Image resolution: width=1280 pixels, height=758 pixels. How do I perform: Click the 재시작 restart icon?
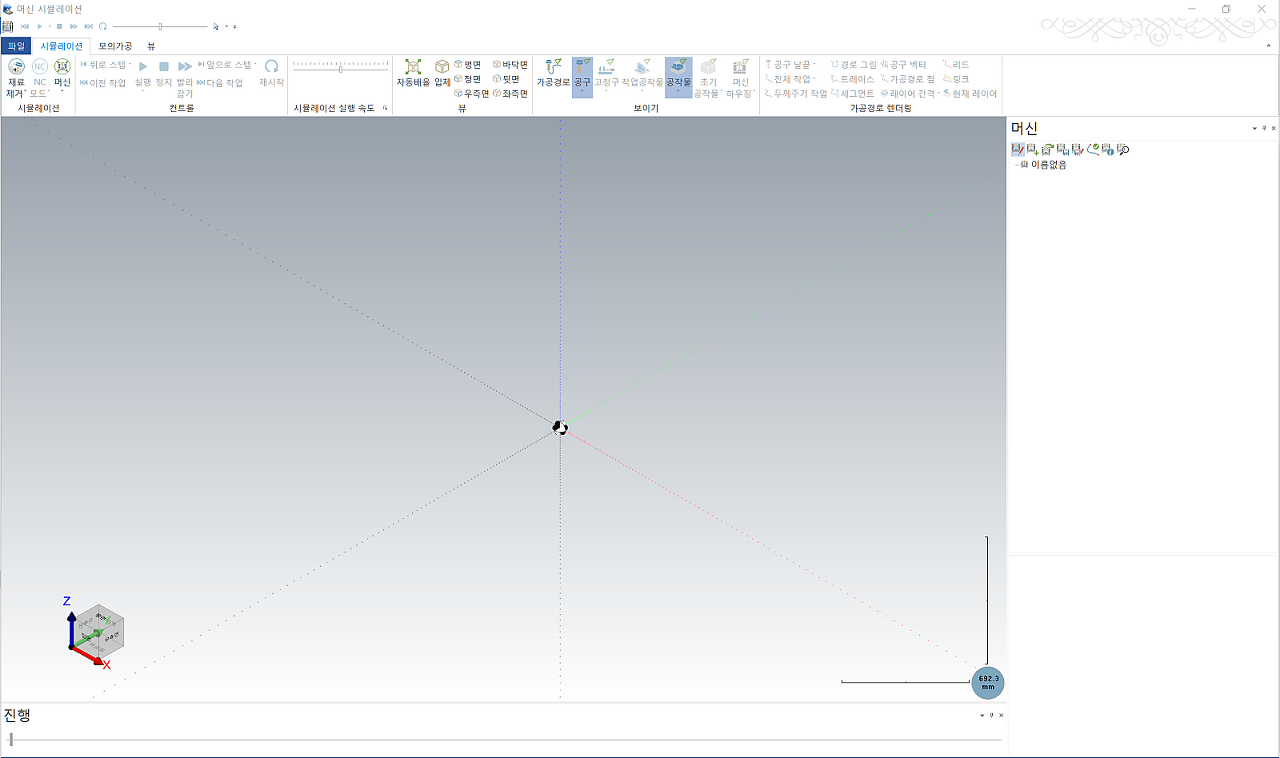click(271, 73)
